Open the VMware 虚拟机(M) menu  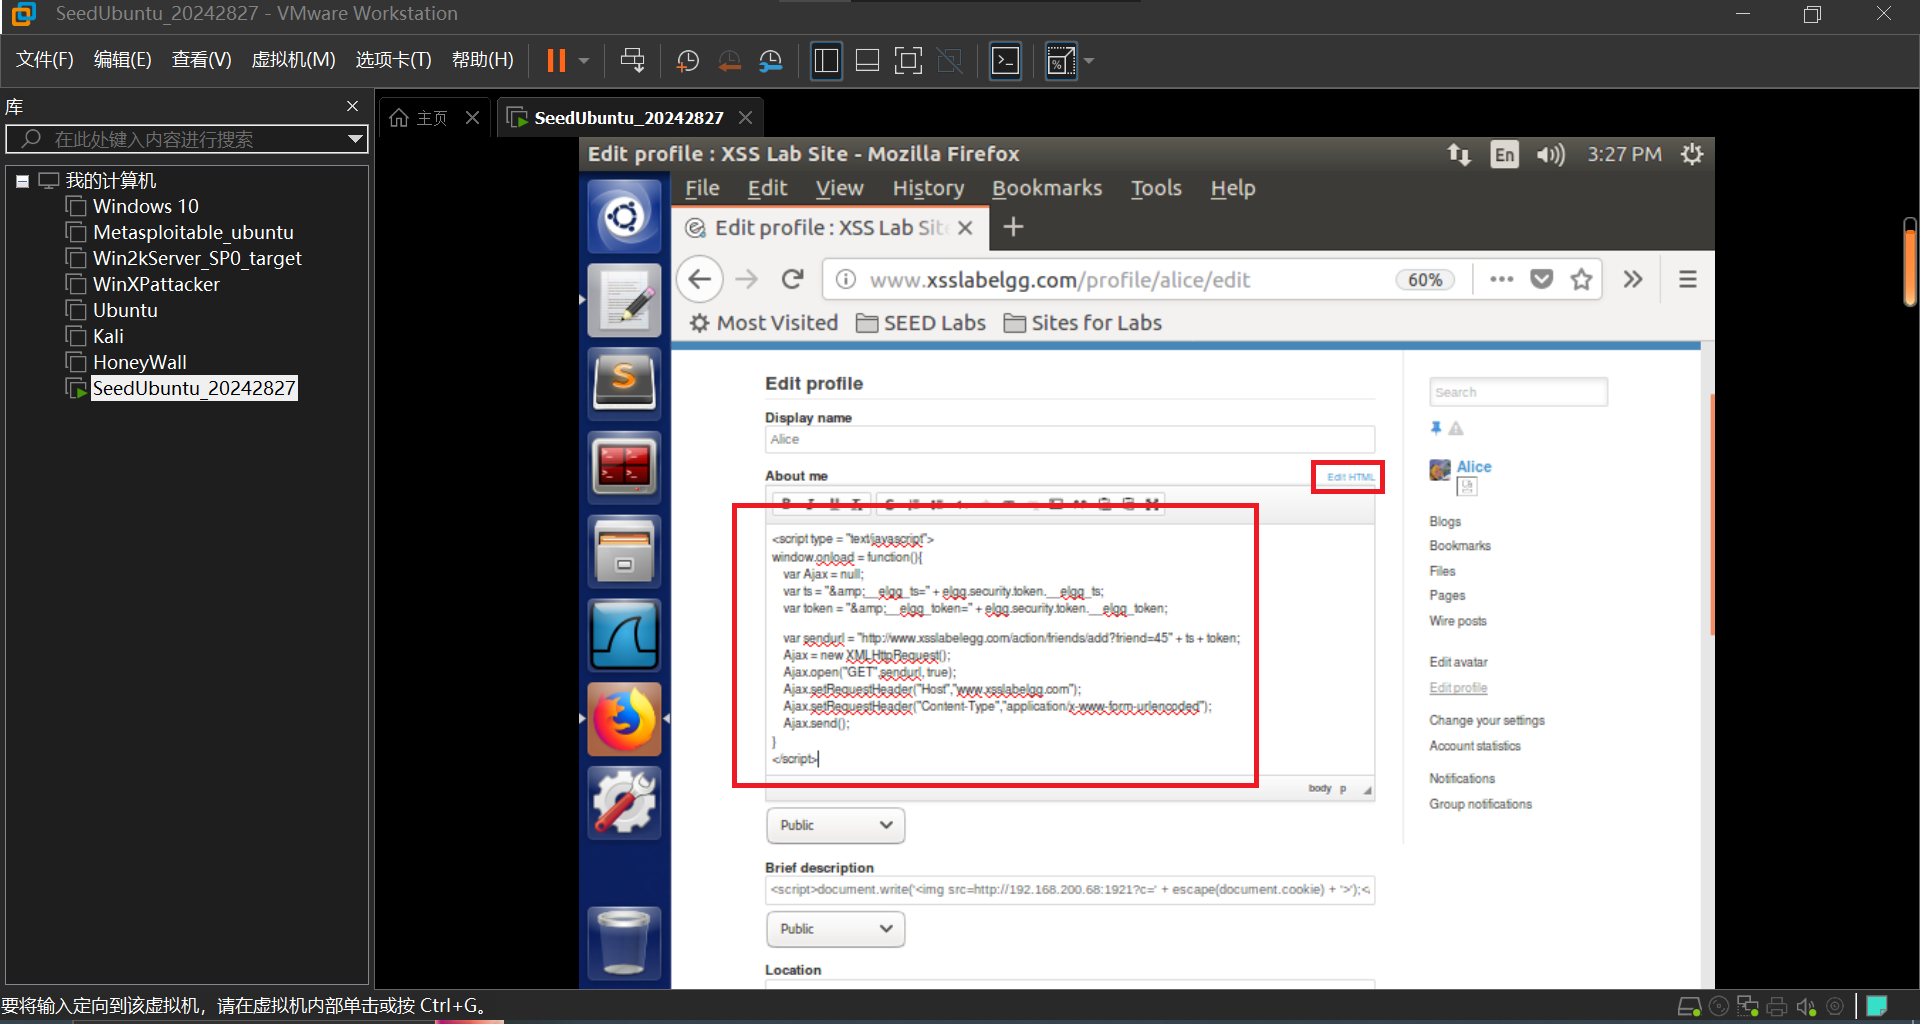(x=293, y=60)
